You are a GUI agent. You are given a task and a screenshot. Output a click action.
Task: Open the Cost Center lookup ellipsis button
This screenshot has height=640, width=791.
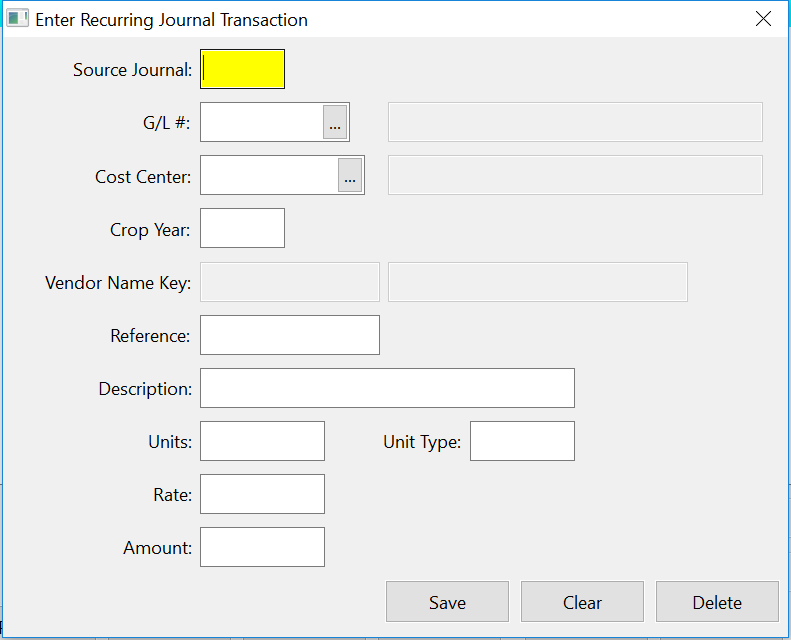click(350, 176)
